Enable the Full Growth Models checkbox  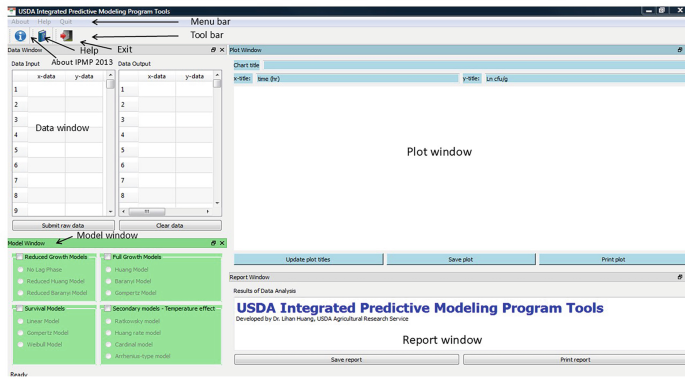click(107, 257)
